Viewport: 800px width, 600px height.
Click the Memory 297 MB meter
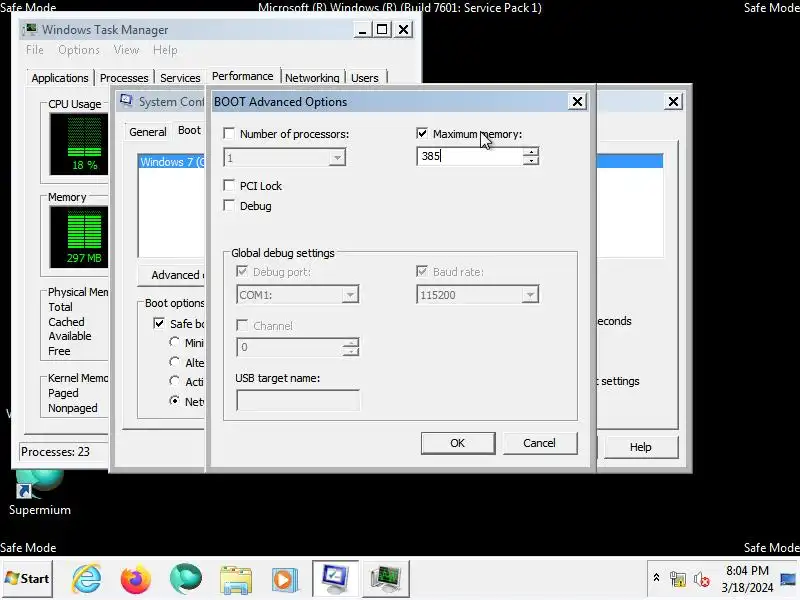(x=80, y=237)
